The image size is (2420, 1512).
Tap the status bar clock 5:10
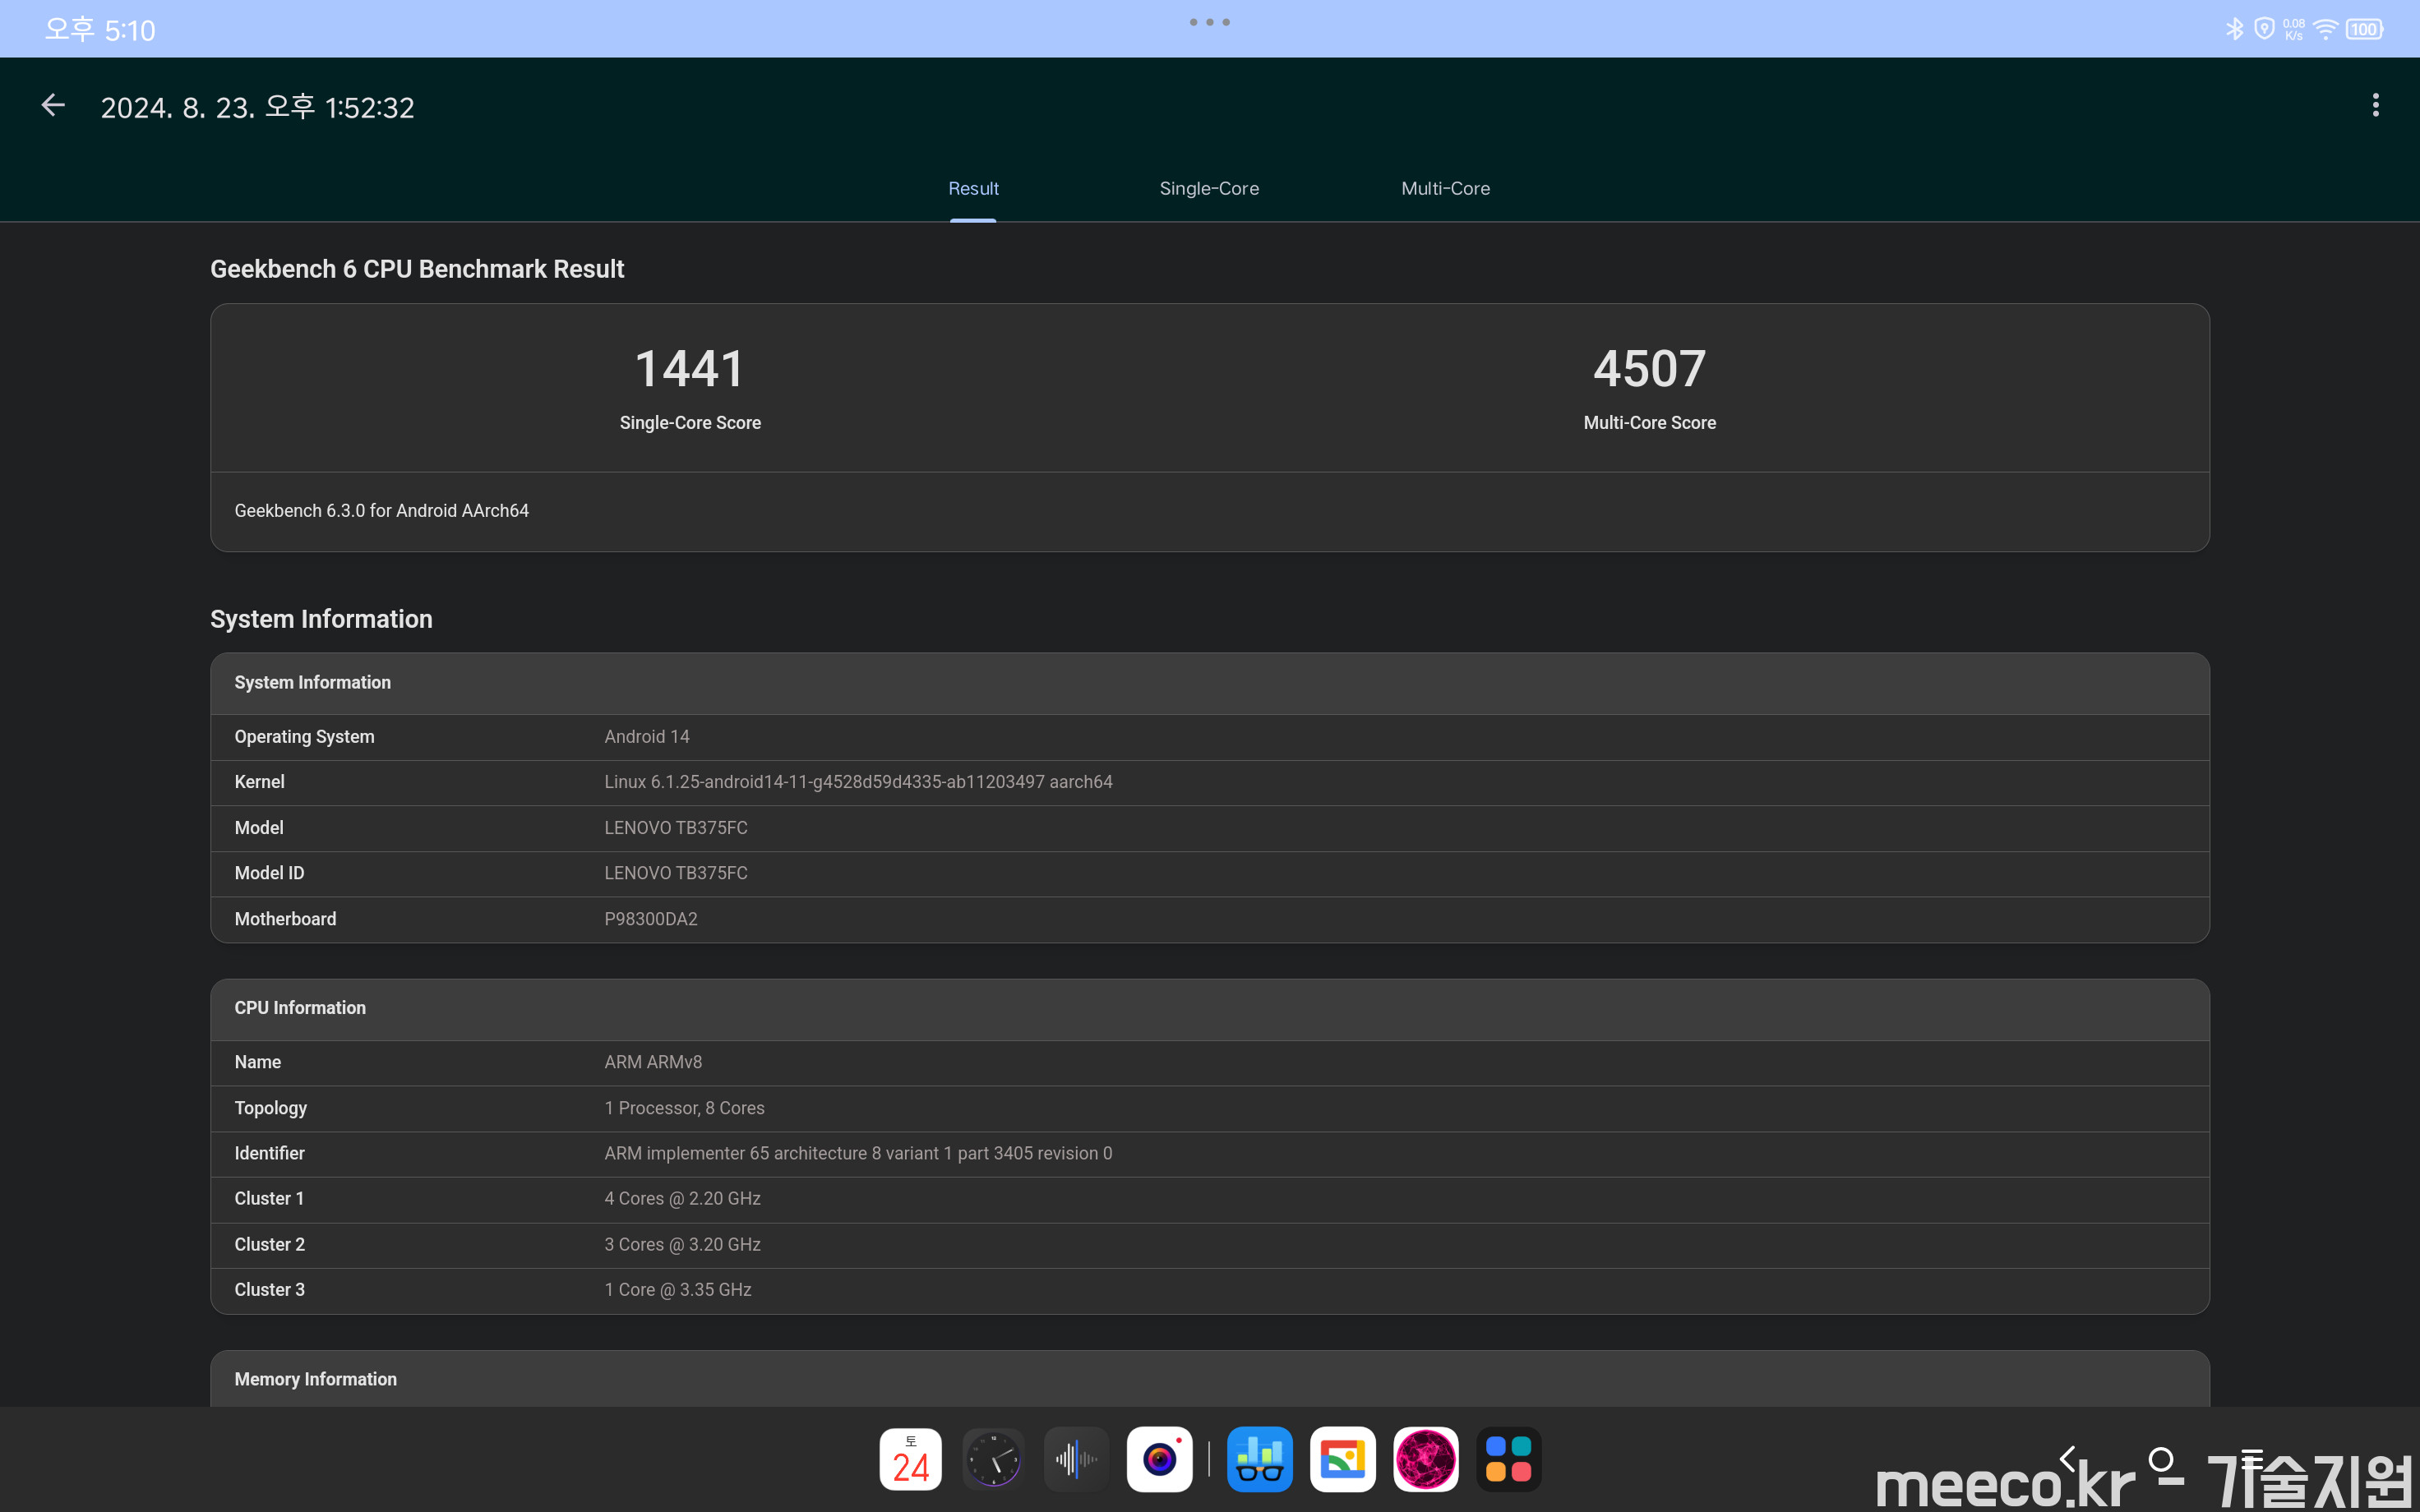pos(100,30)
